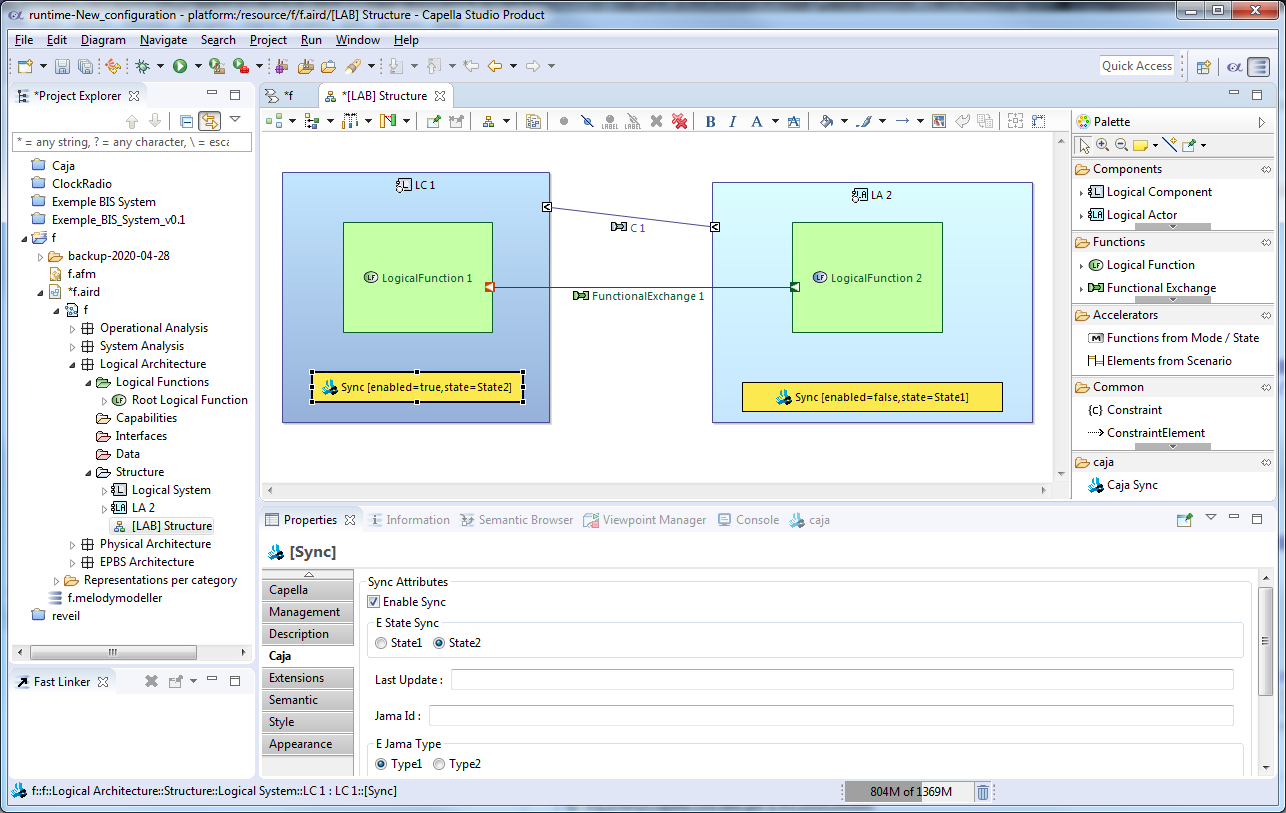Click the Jama Id text field
The height and width of the screenshot is (813, 1286).
[831, 716]
